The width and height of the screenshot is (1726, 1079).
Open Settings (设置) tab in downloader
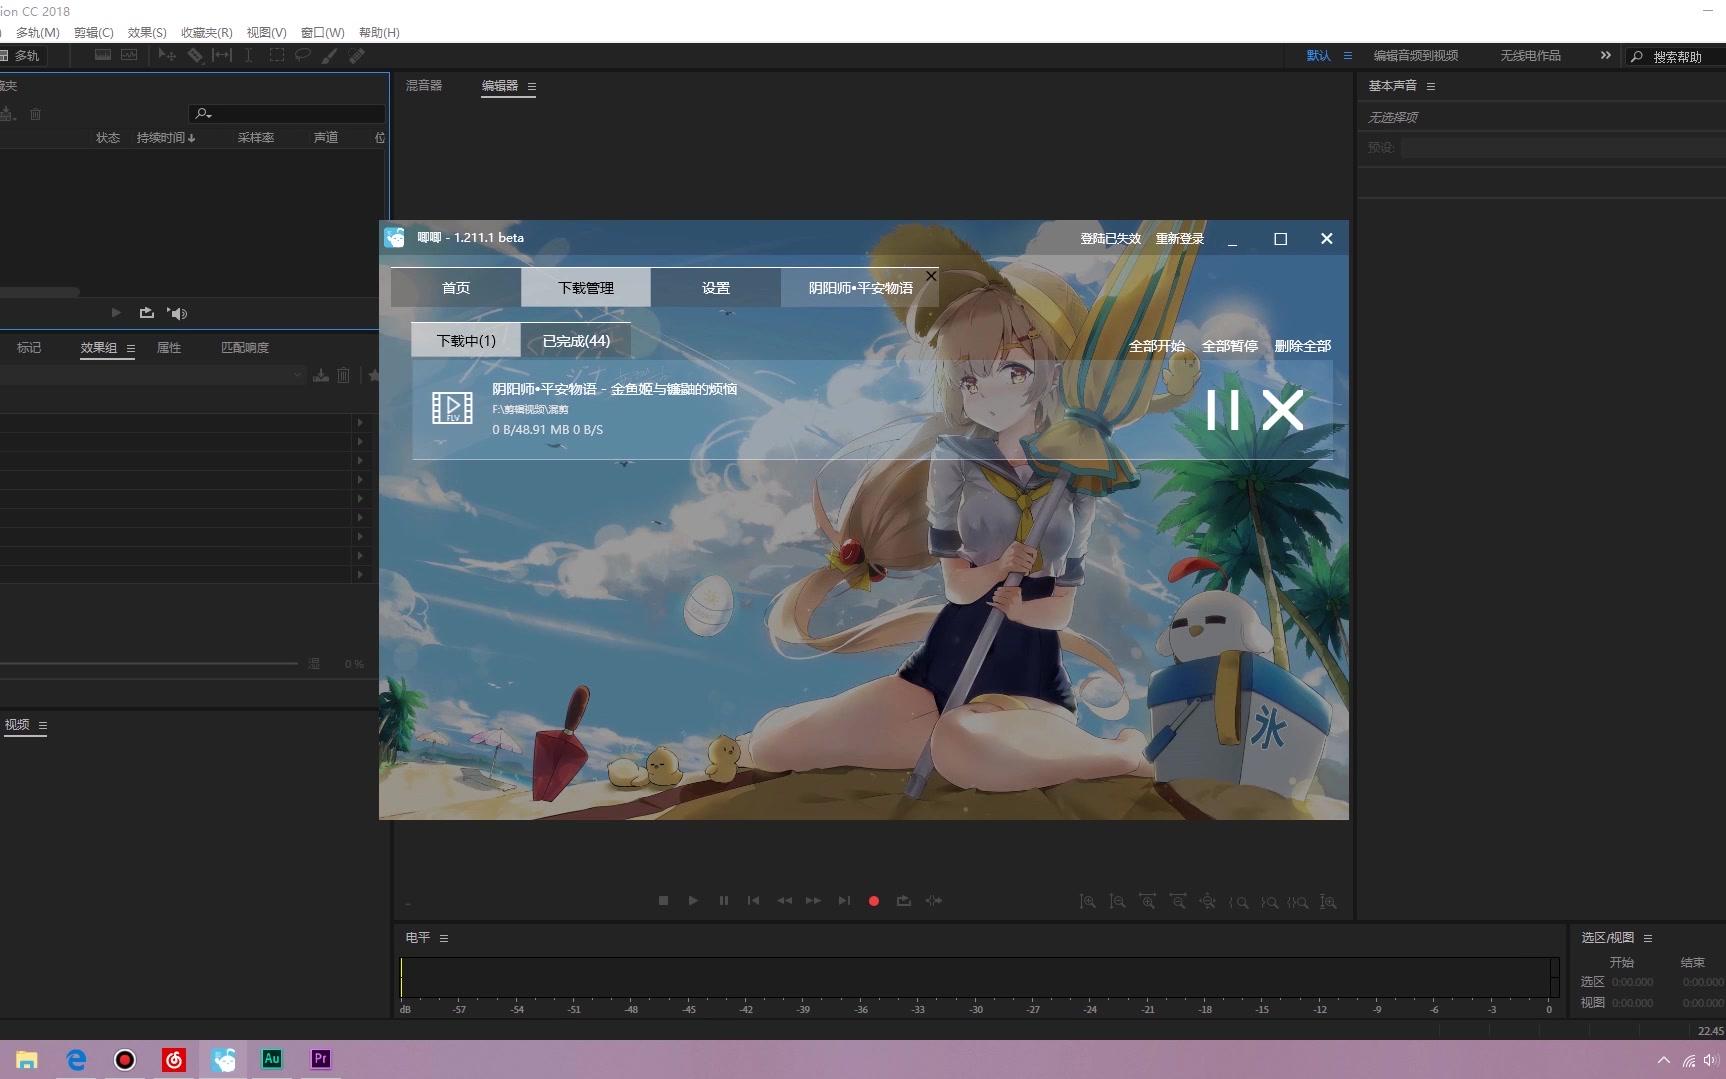tap(716, 287)
